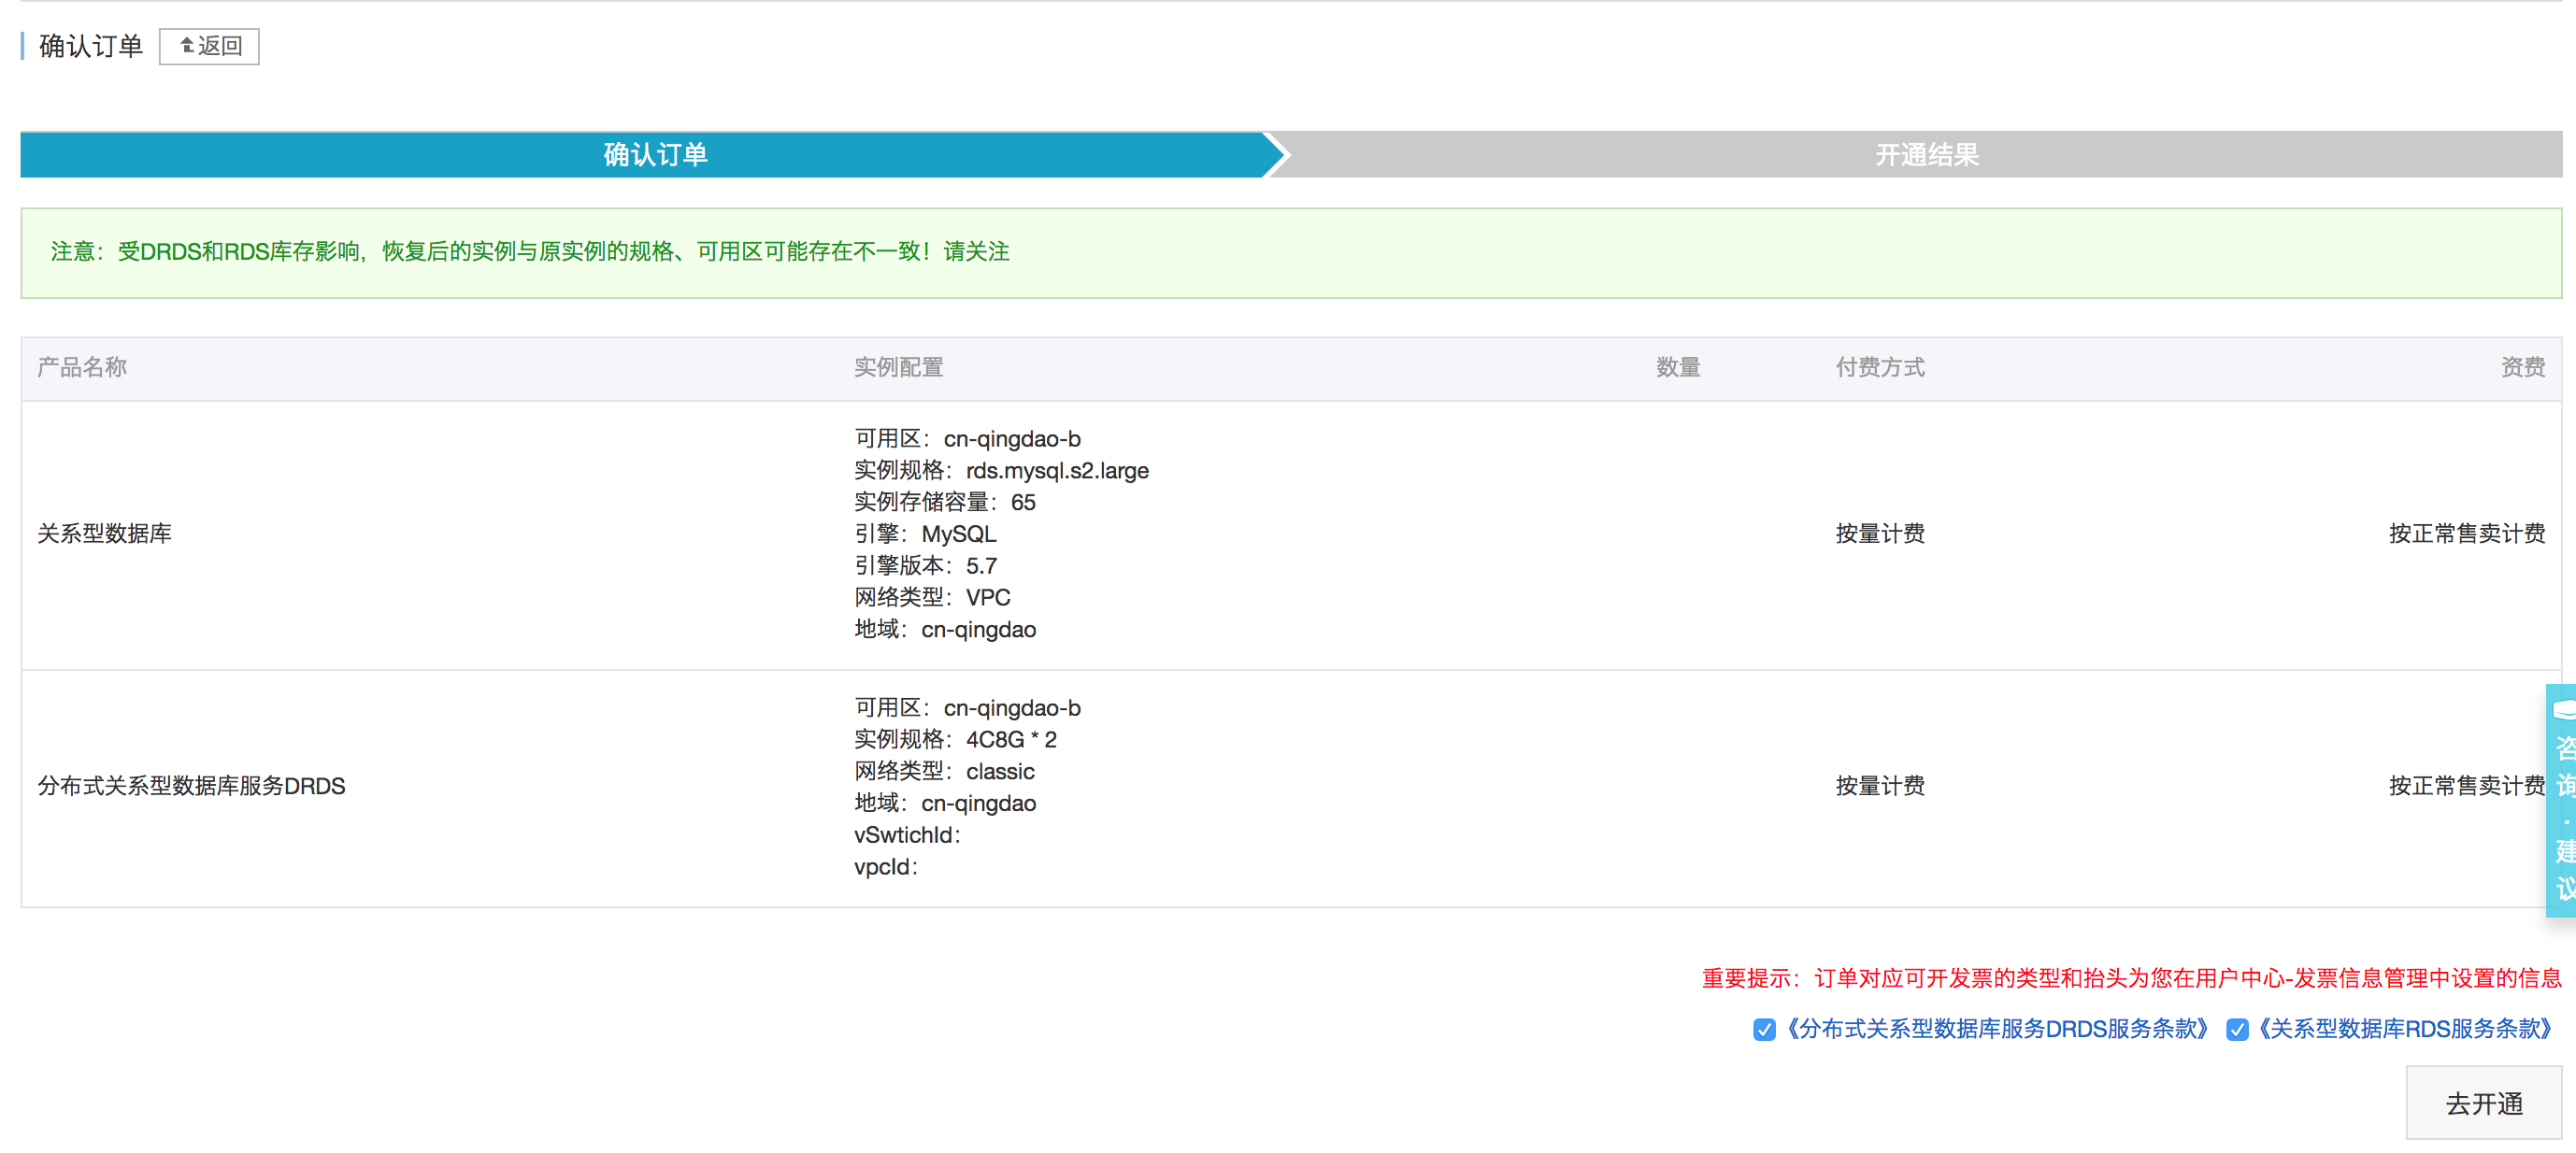Open 《分布式关系型数据库服务DRDS服务条款》 link

1997,1029
